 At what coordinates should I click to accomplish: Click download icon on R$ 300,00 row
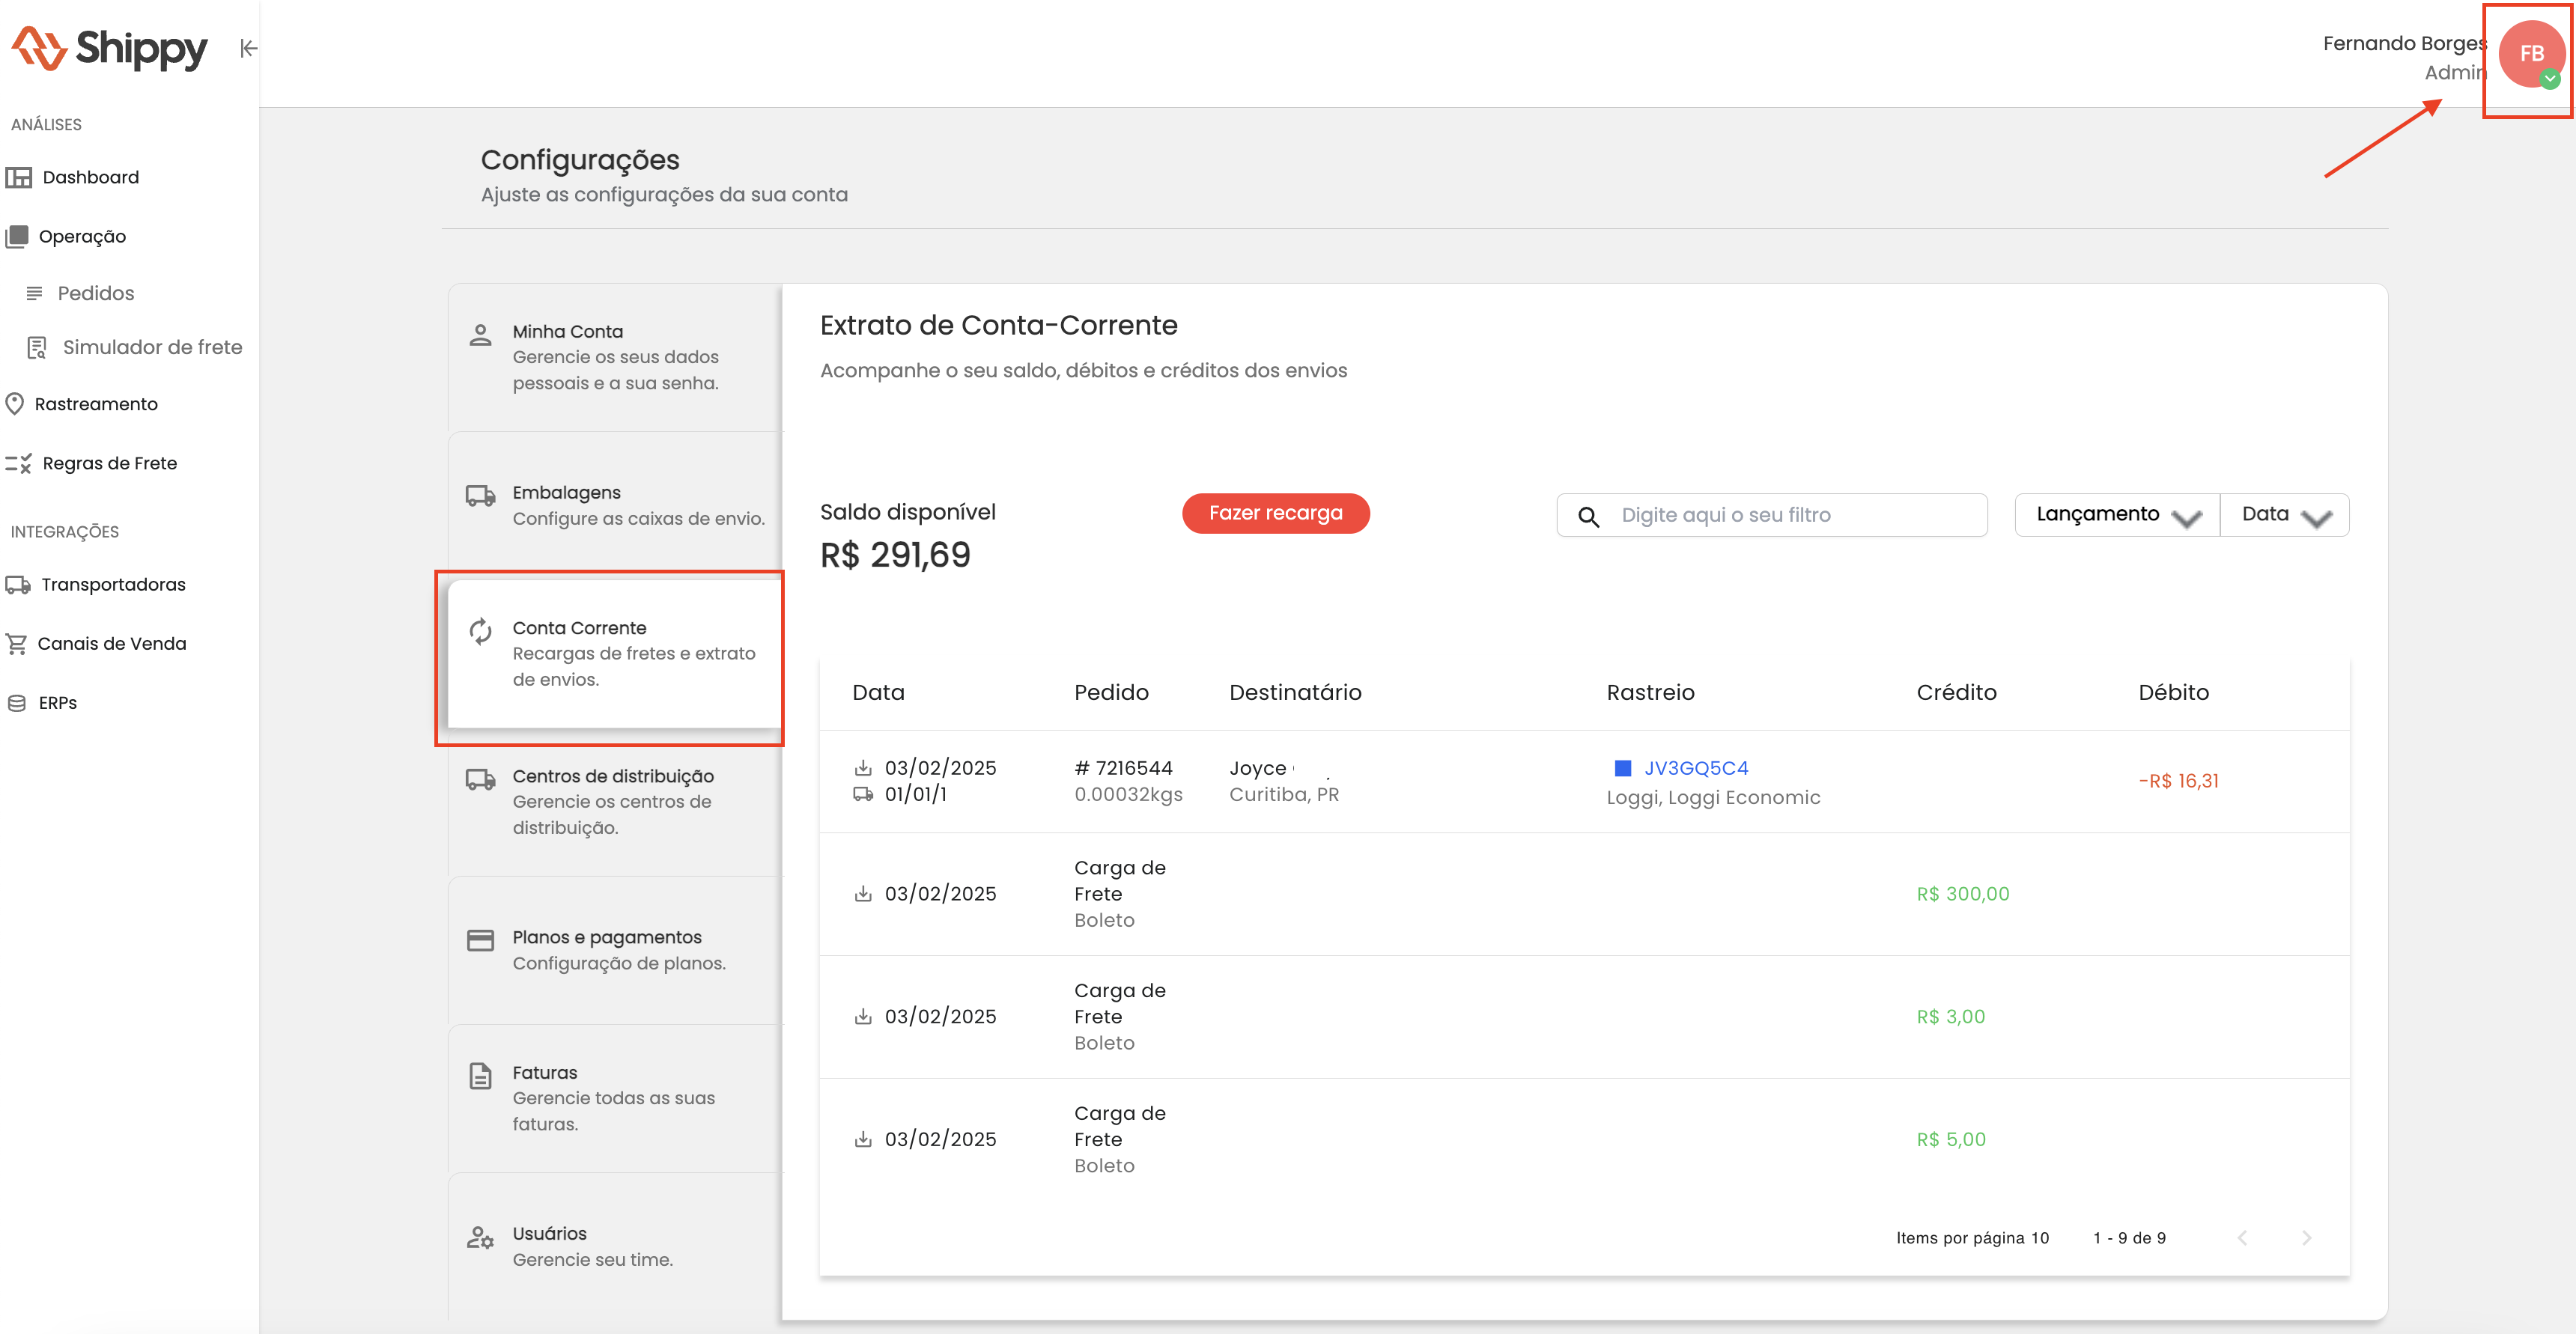[863, 894]
